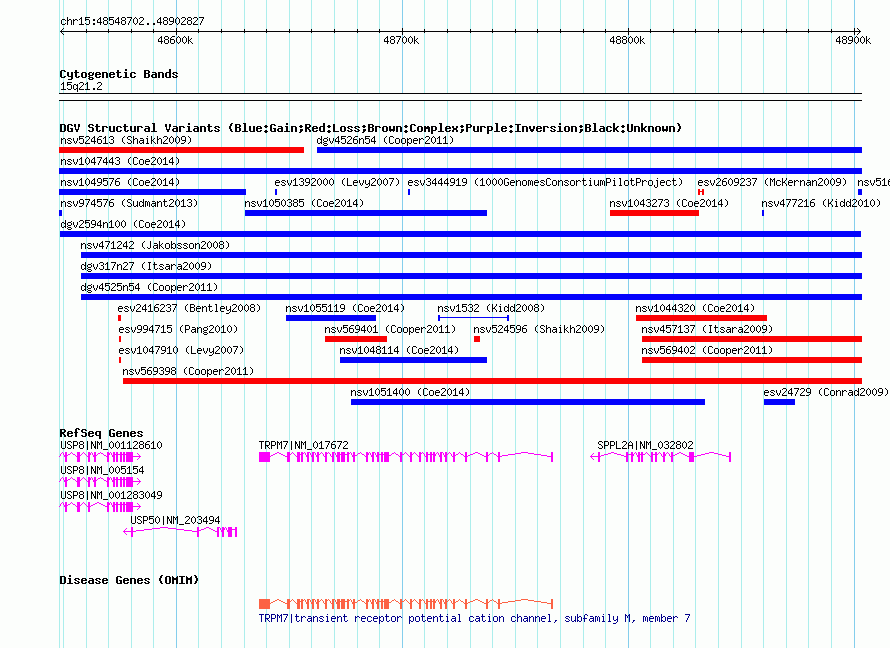Click the nsv1050385 (Coe2014) blue bar
The height and width of the screenshot is (648, 890).
point(366,213)
